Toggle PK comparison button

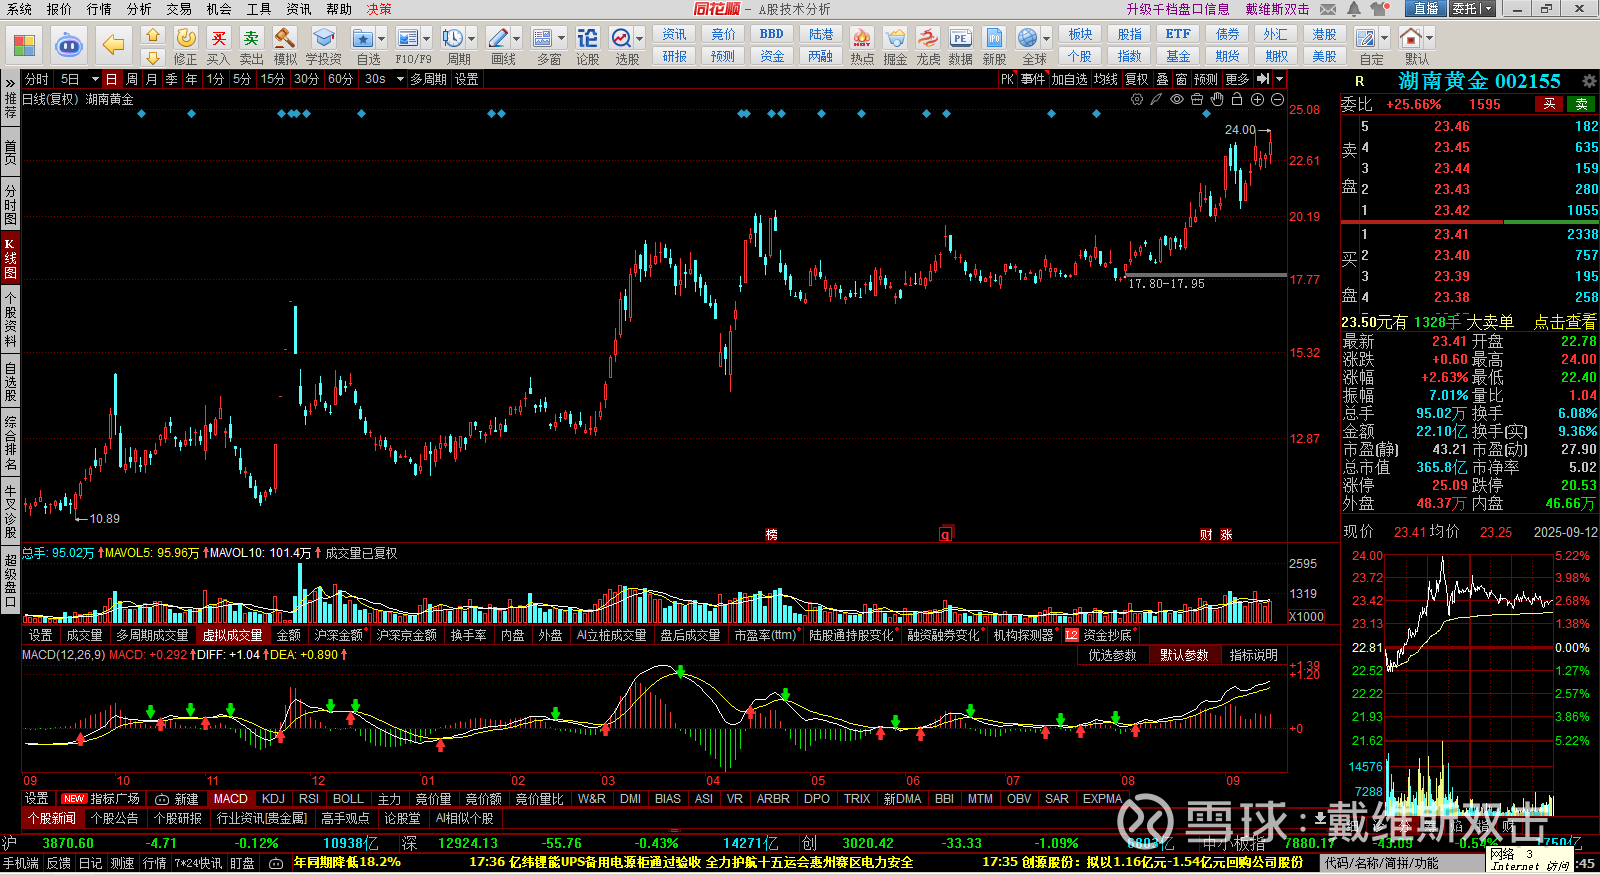[1007, 79]
